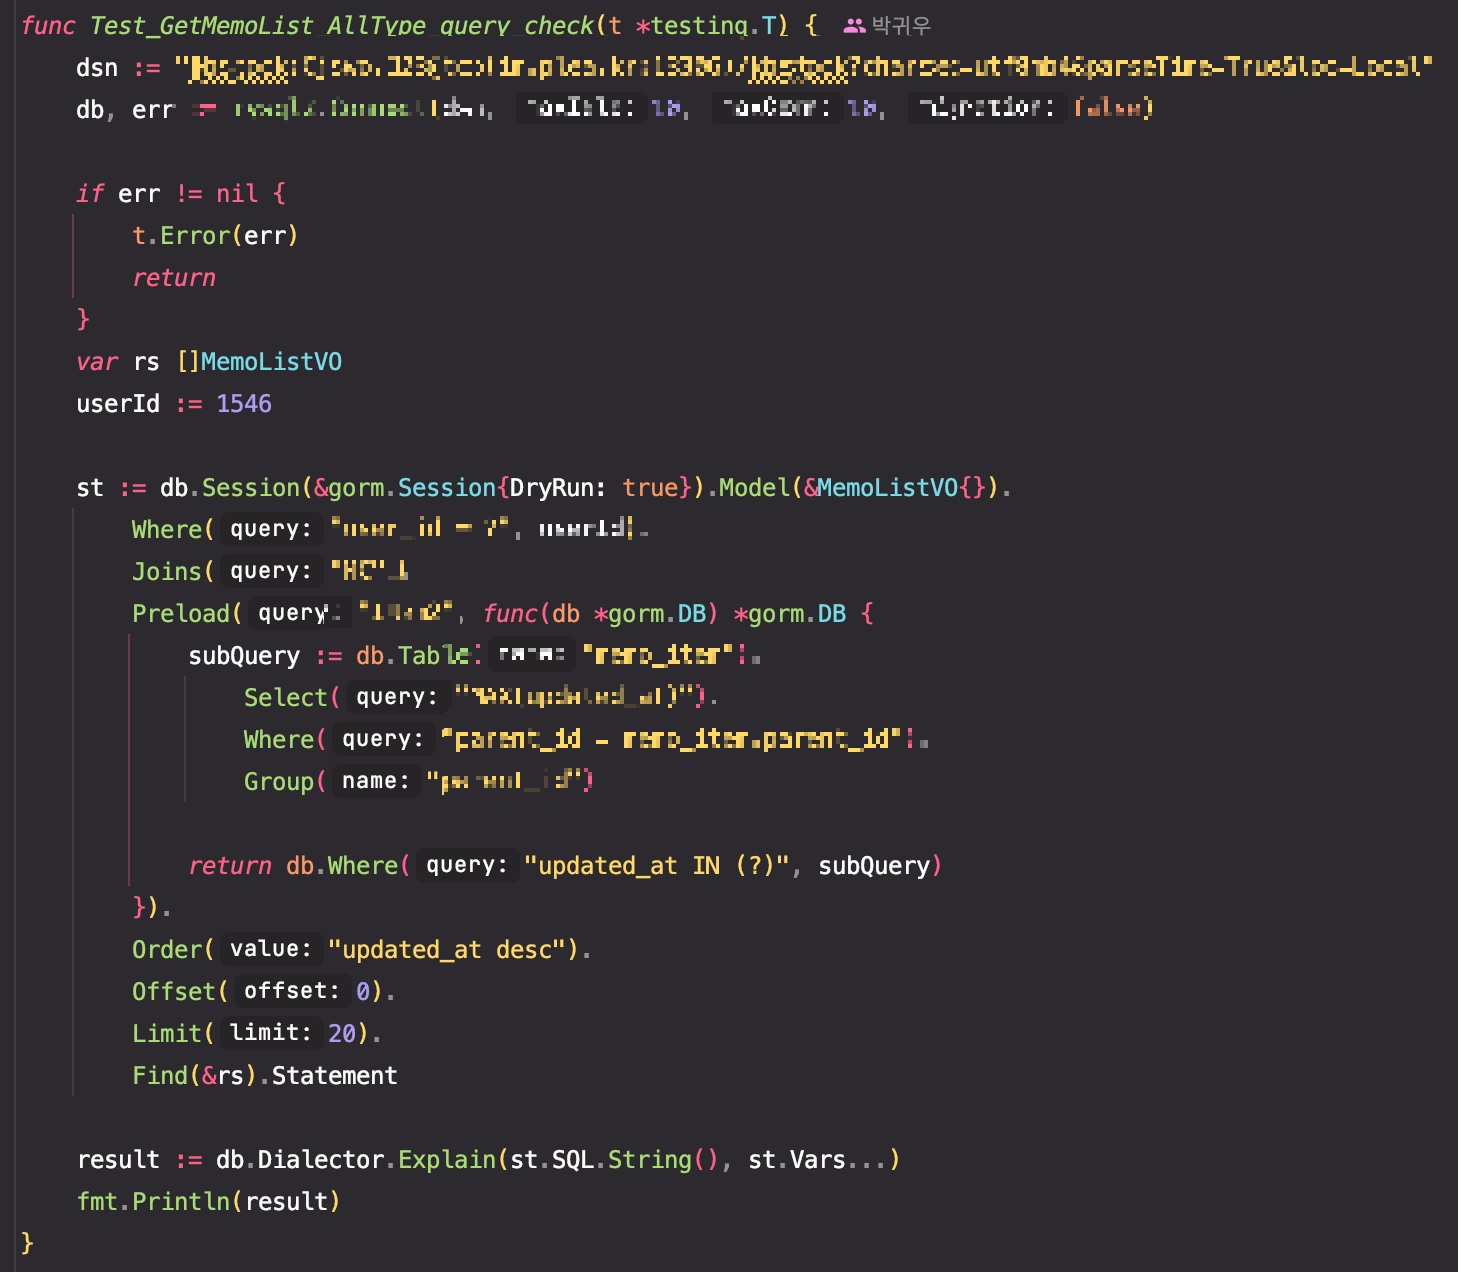Image resolution: width=1458 pixels, height=1272 pixels.
Task: Click the DryRun field name
Action: click(x=552, y=488)
